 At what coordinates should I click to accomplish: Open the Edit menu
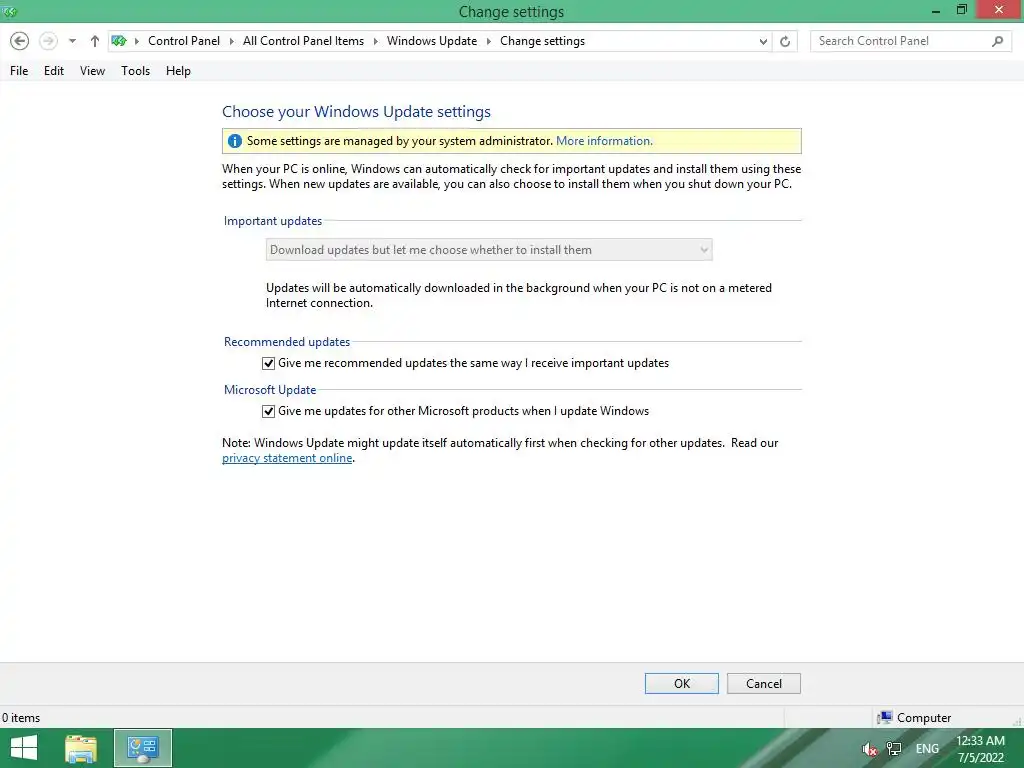coord(54,71)
